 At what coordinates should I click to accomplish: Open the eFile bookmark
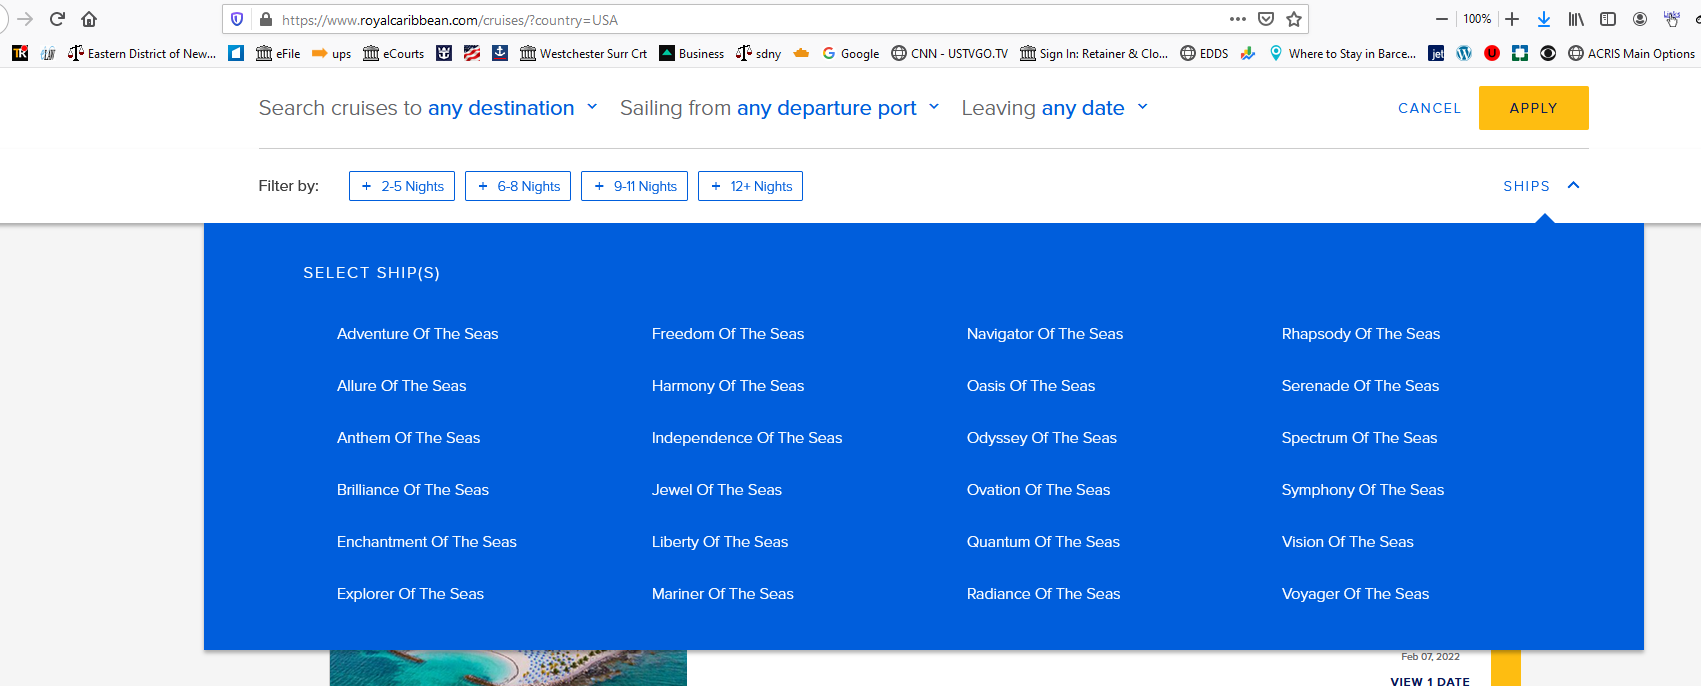click(278, 53)
